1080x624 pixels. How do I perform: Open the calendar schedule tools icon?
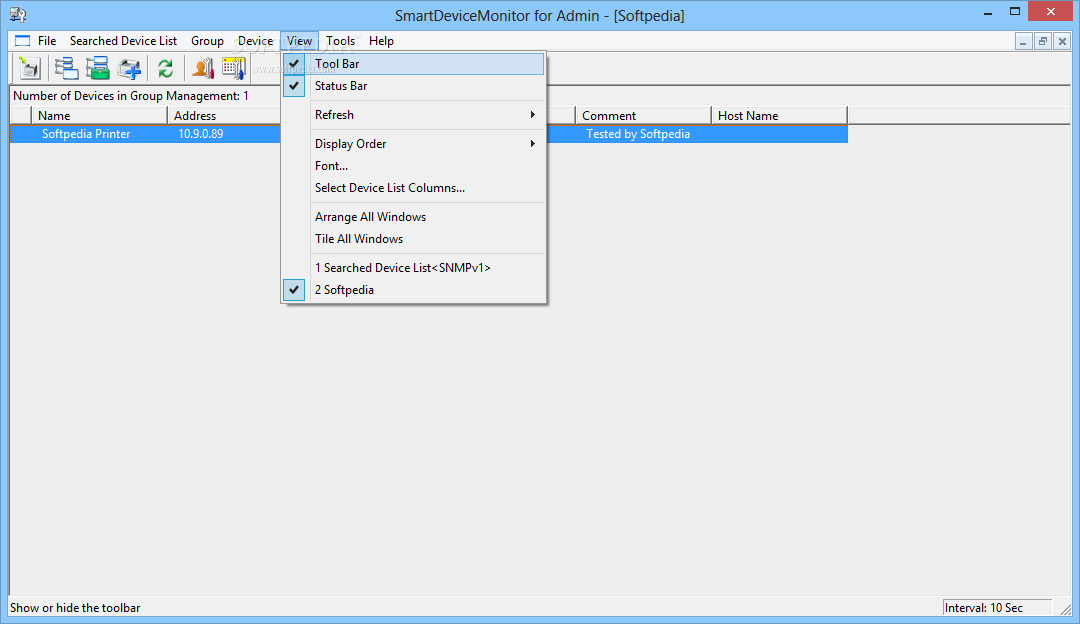click(234, 68)
